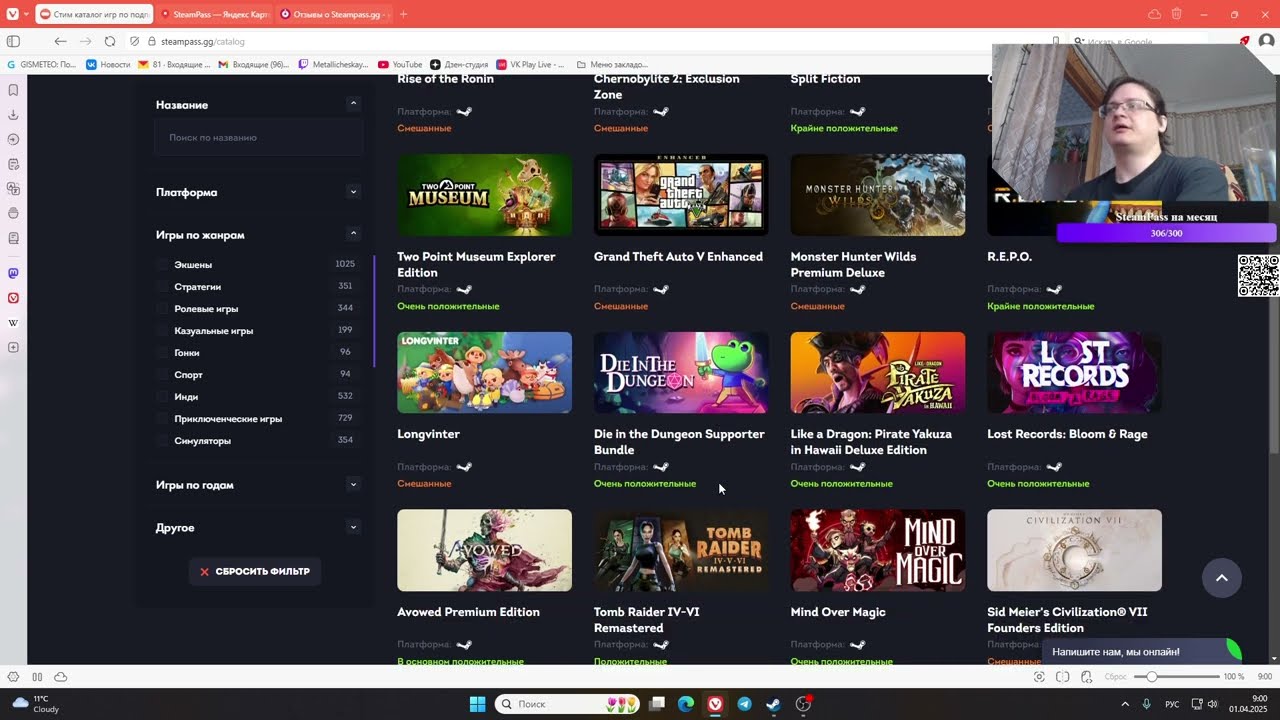Open Windows Start menu

coord(477,704)
